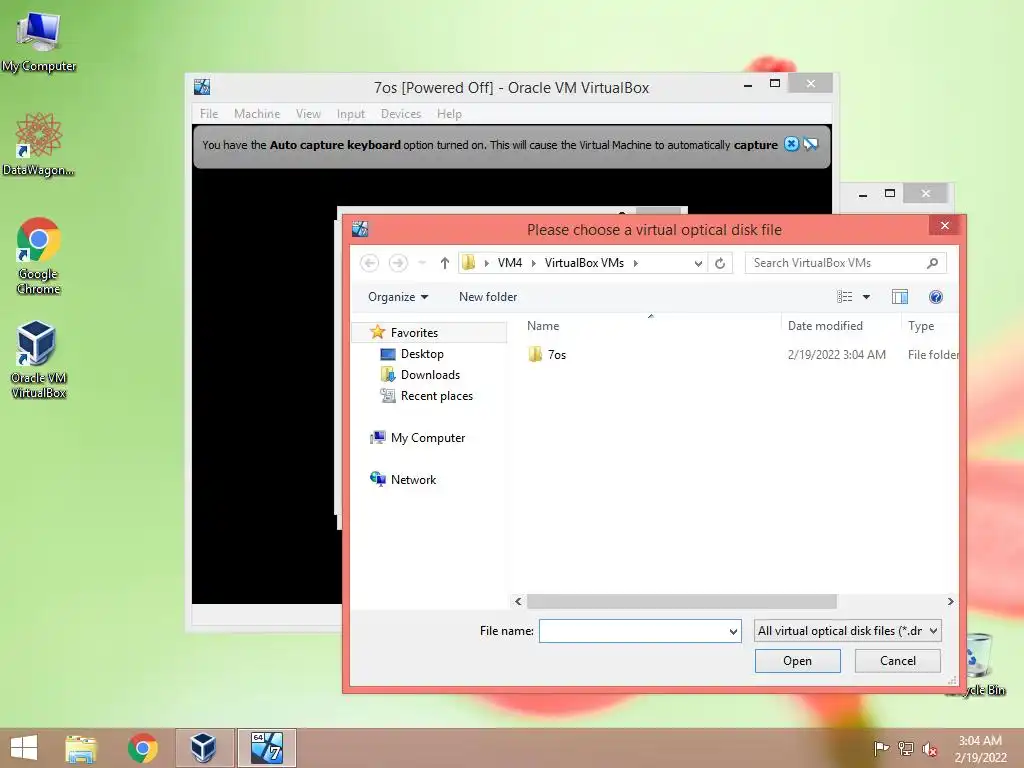Click the muted volume tray icon
The image size is (1024, 768).
(x=929, y=749)
